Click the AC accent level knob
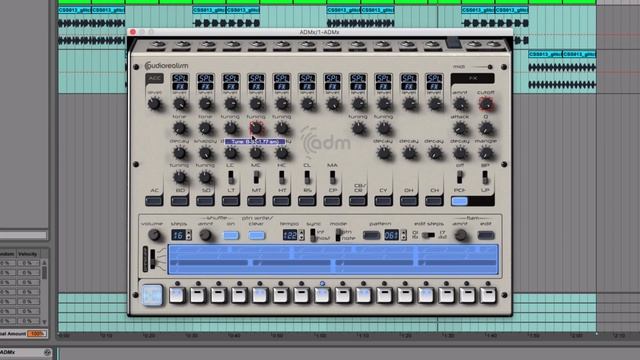The image size is (640, 360). coord(154,104)
